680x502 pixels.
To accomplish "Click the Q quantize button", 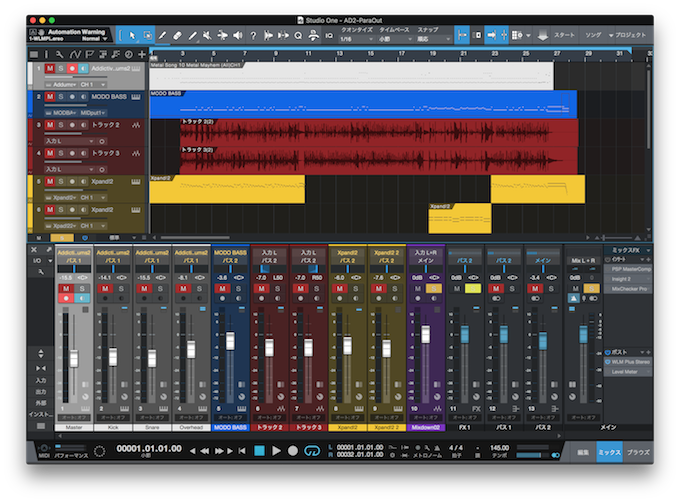I will point(298,36).
